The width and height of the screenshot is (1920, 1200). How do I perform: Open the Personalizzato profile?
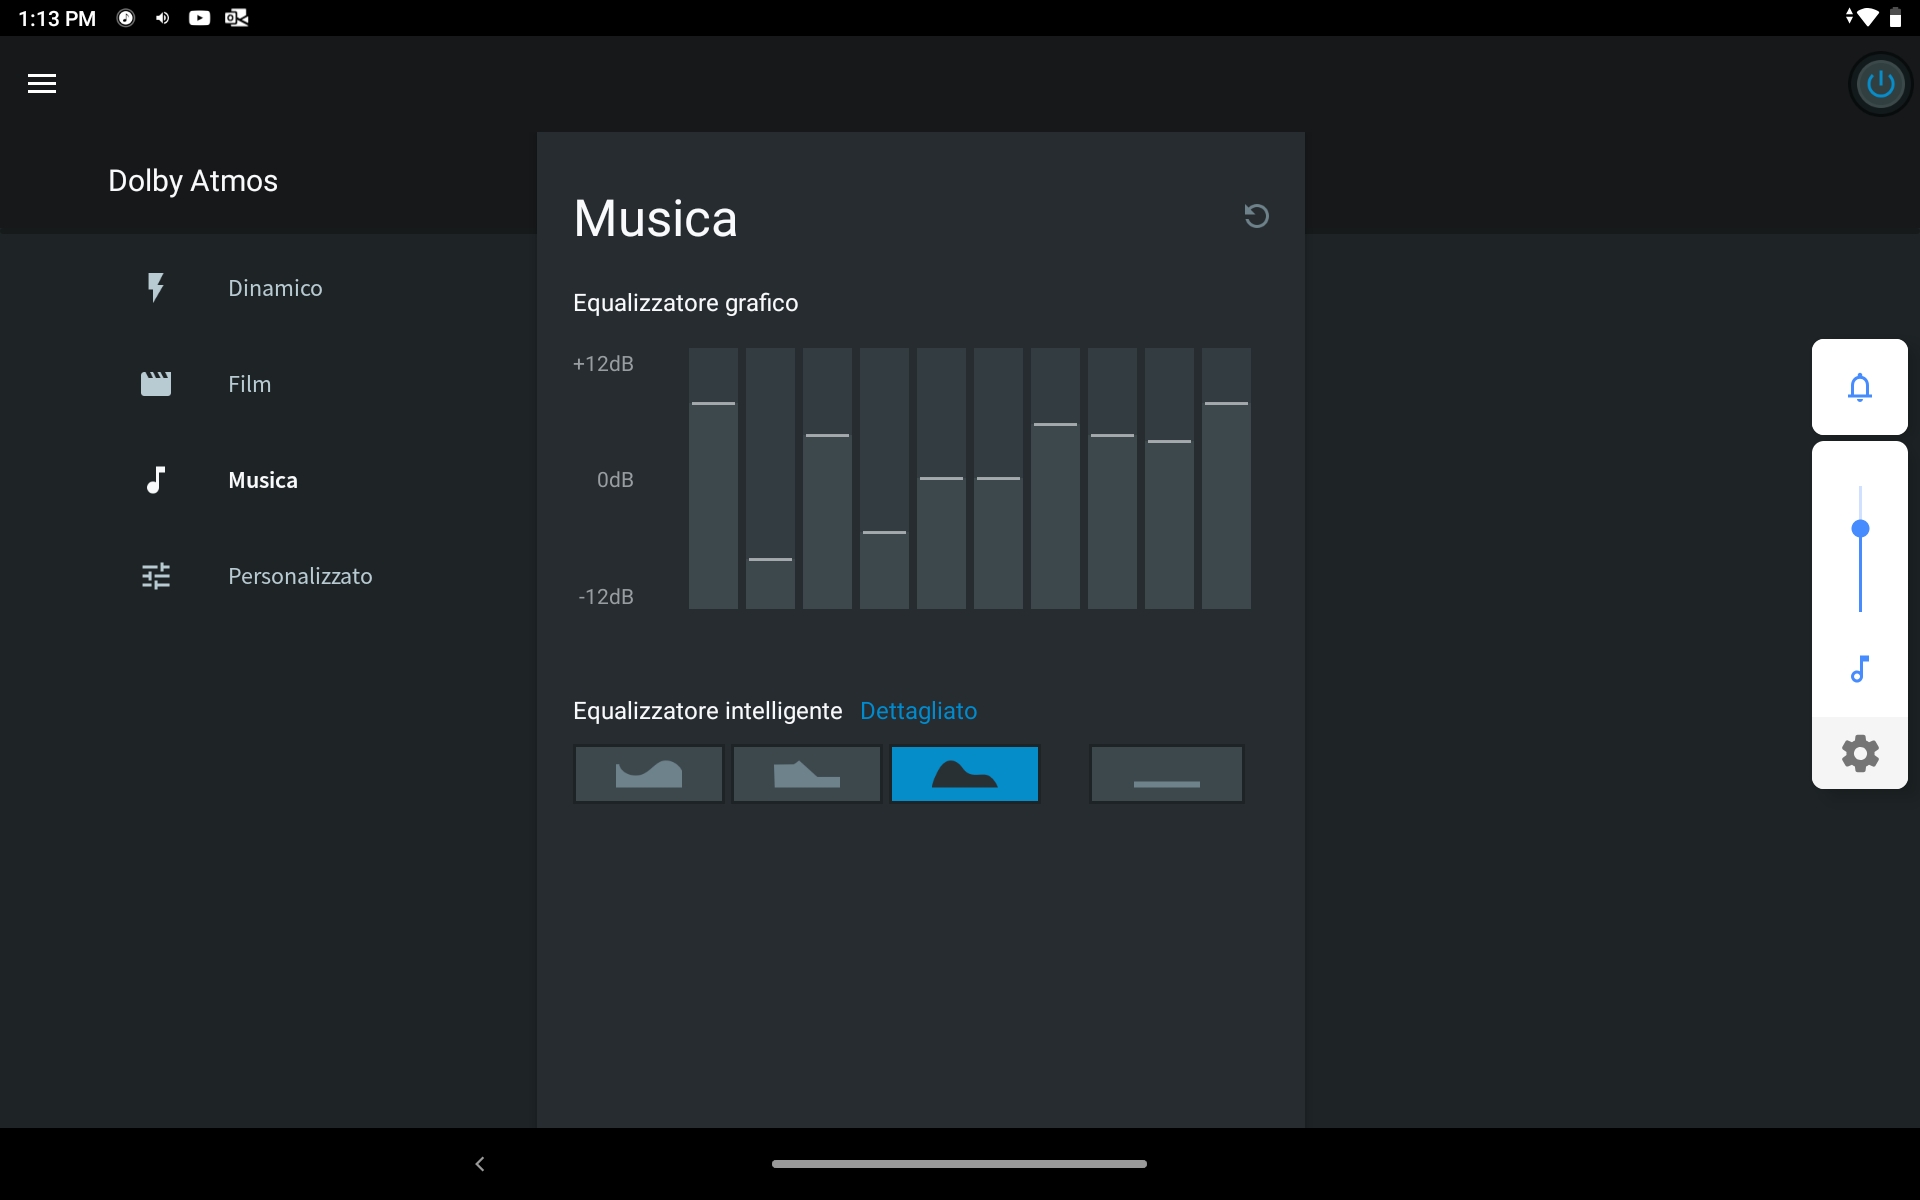coord(300,576)
